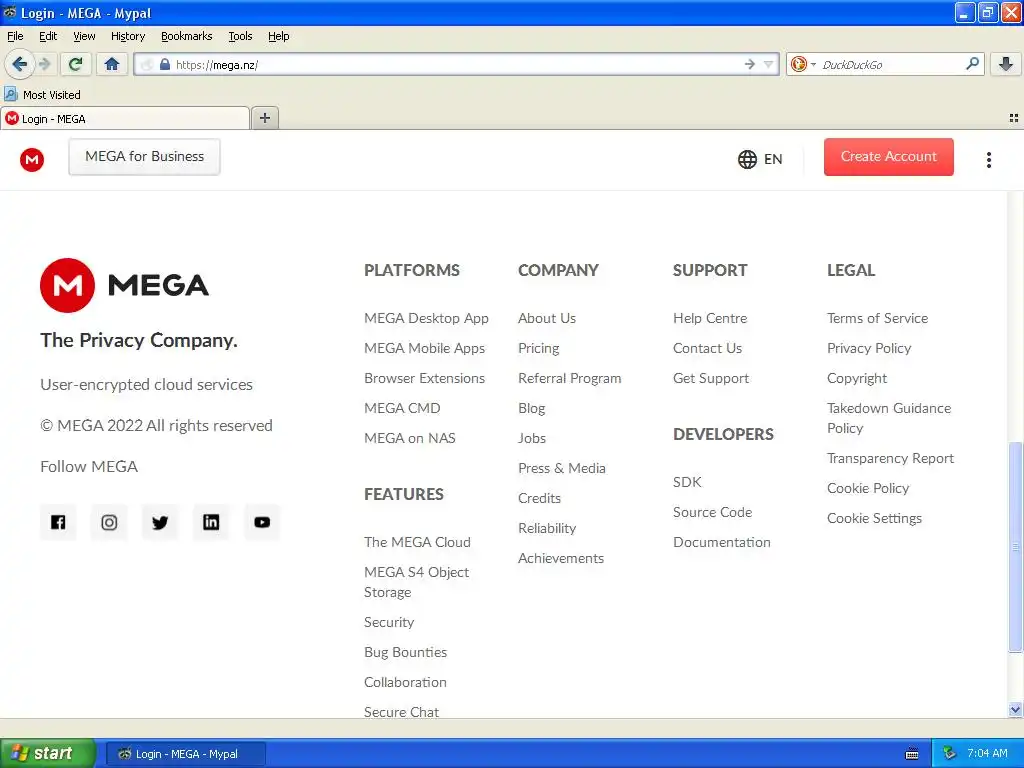Click the Windows Start button
Viewport: 1024px width, 768px height.
[48, 753]
